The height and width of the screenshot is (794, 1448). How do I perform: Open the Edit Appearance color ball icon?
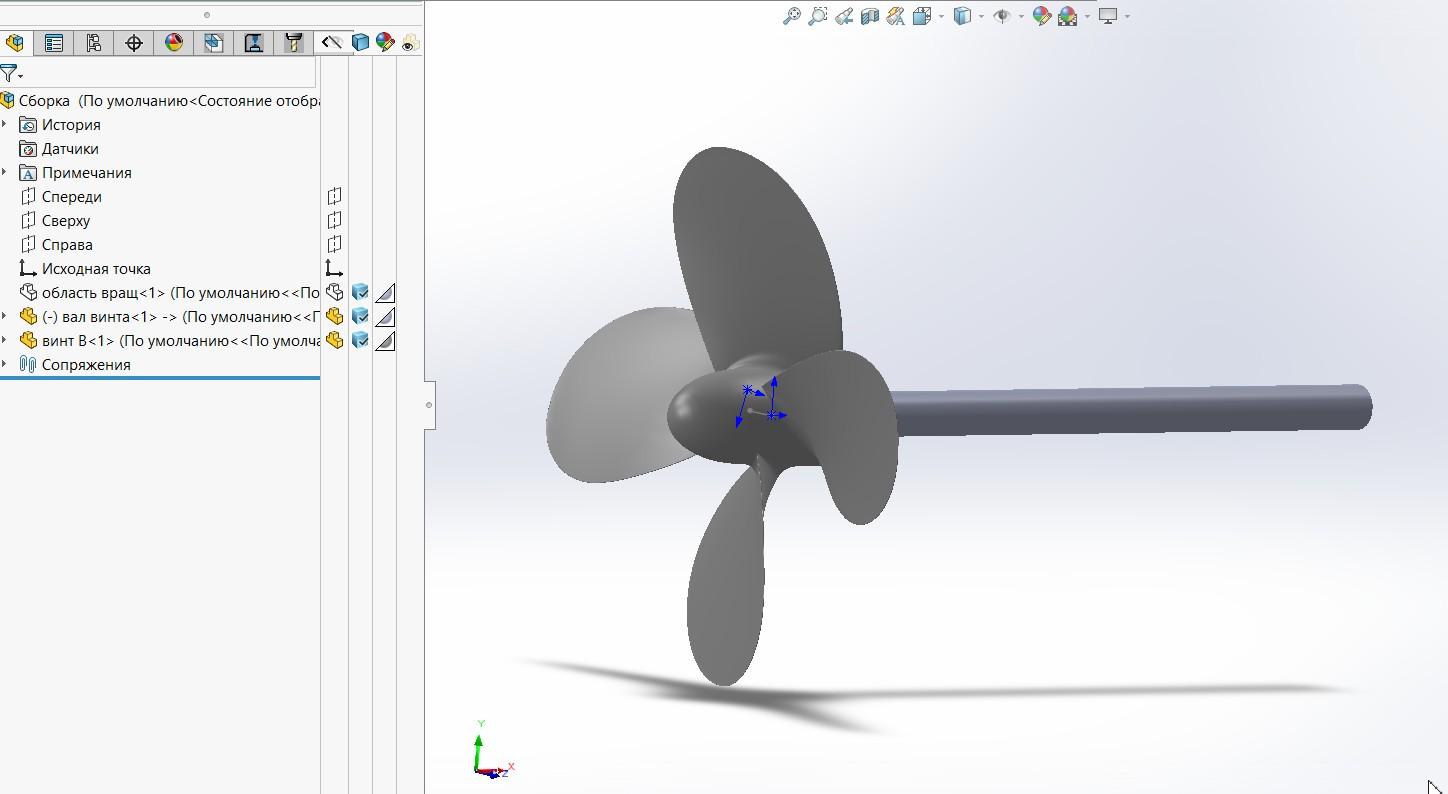pos(1041,16)
